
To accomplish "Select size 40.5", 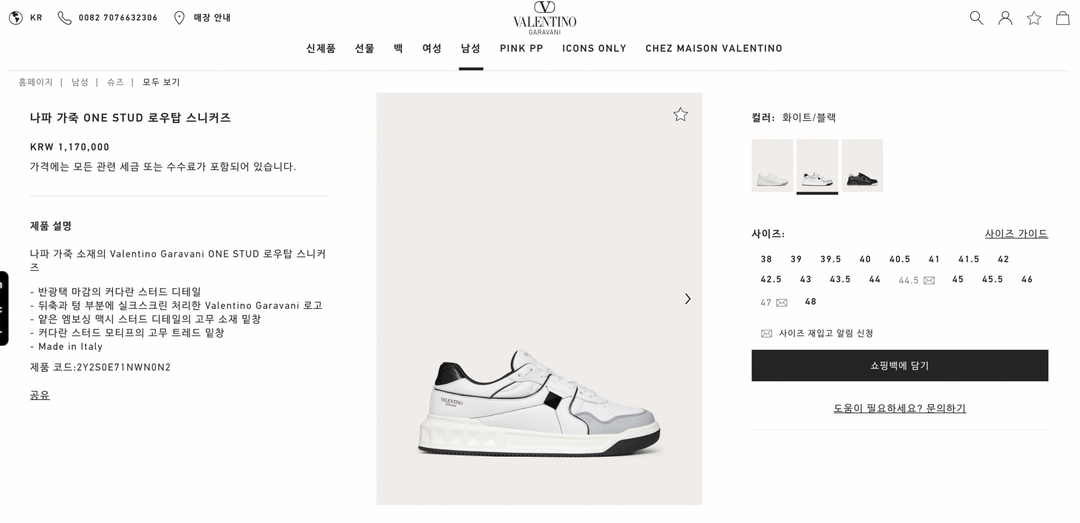I will [x=900, y=259].
